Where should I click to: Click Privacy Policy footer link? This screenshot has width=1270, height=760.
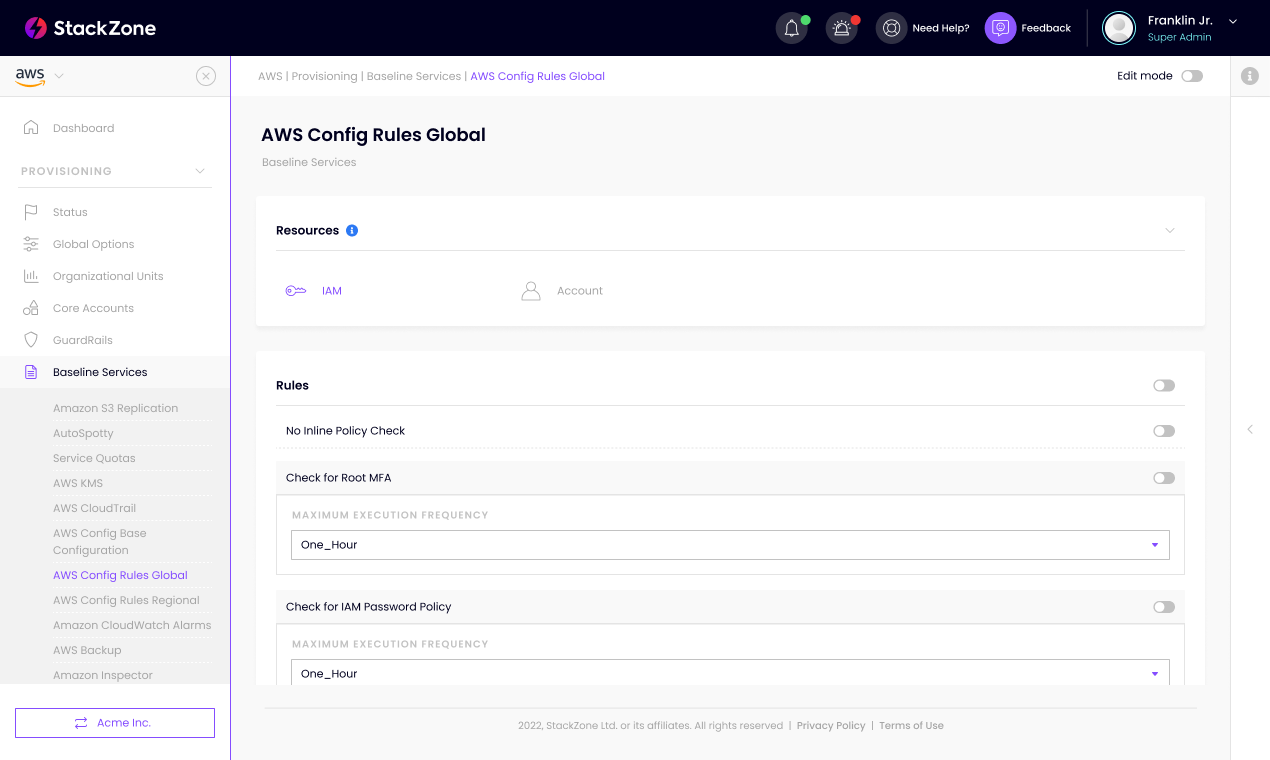tap(831, 726)
